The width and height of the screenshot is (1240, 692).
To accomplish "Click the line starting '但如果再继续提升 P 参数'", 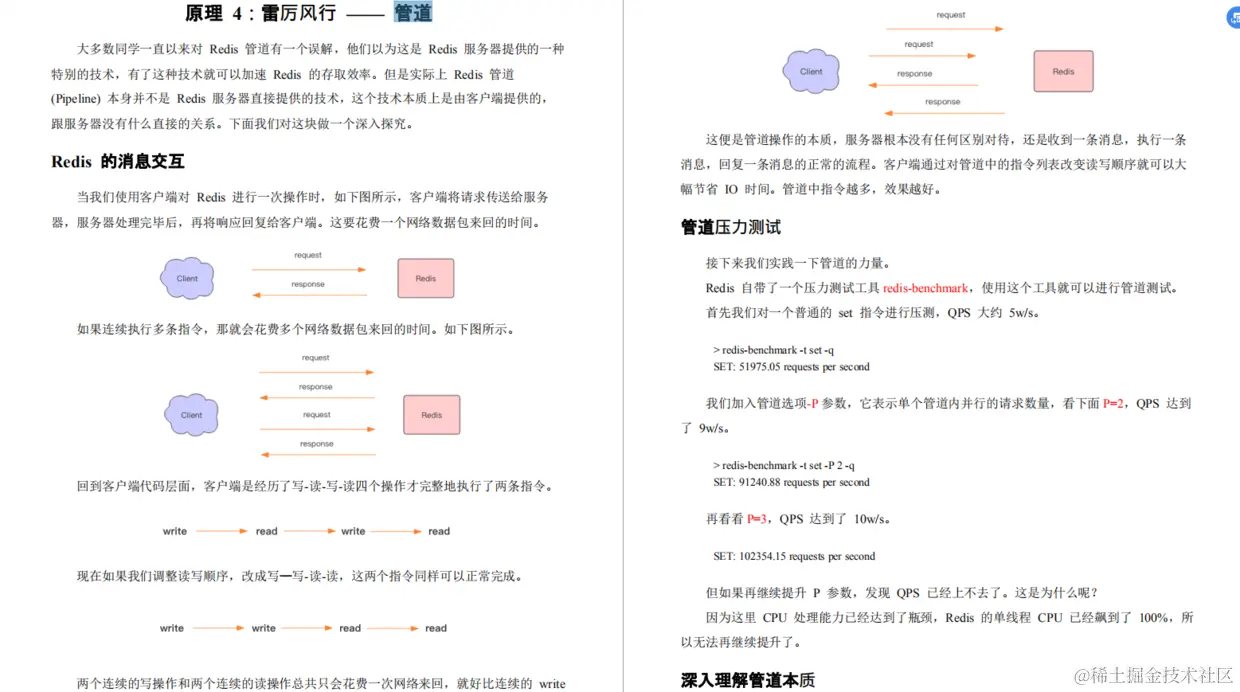I will [x=902, y=592].
